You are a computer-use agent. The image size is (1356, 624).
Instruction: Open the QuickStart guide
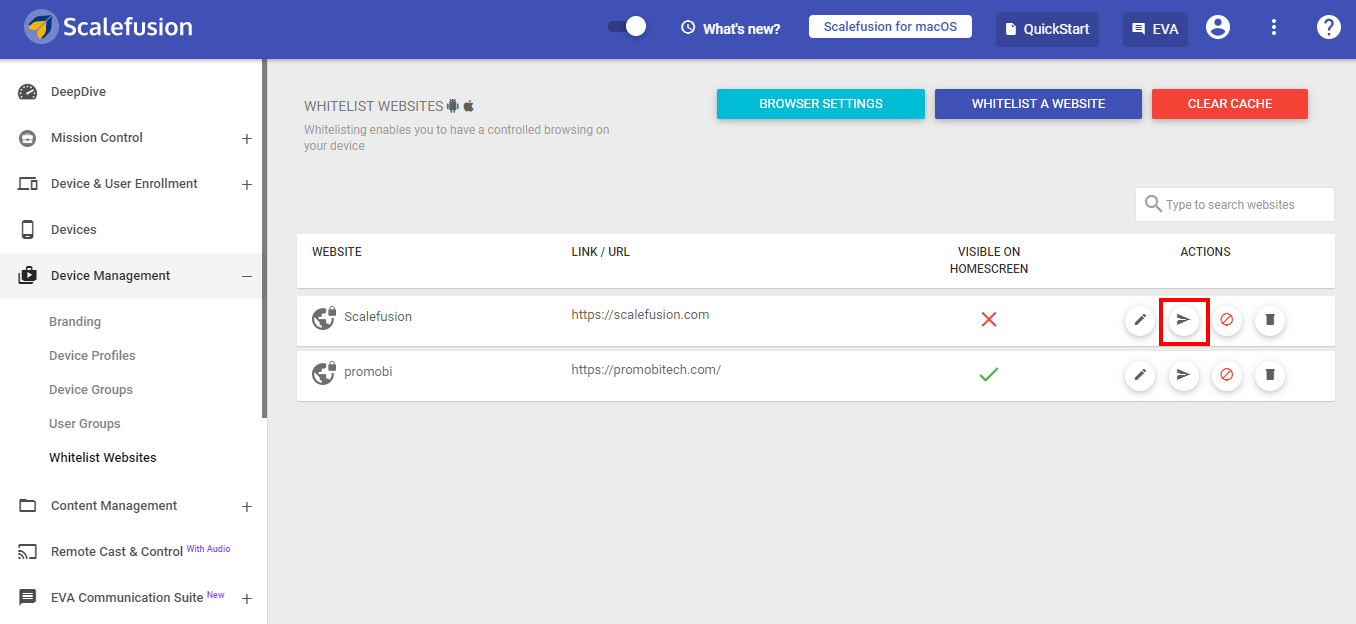[x=1047, y=29]
